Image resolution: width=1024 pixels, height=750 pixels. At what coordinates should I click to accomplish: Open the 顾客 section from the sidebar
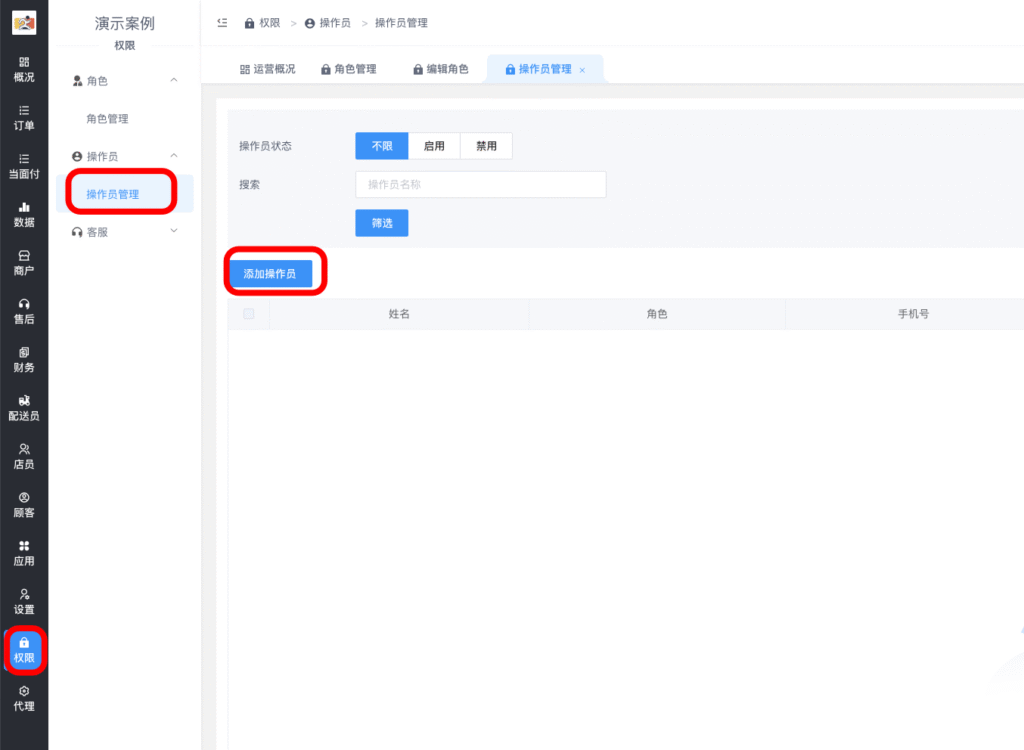(x=22, y=505)
